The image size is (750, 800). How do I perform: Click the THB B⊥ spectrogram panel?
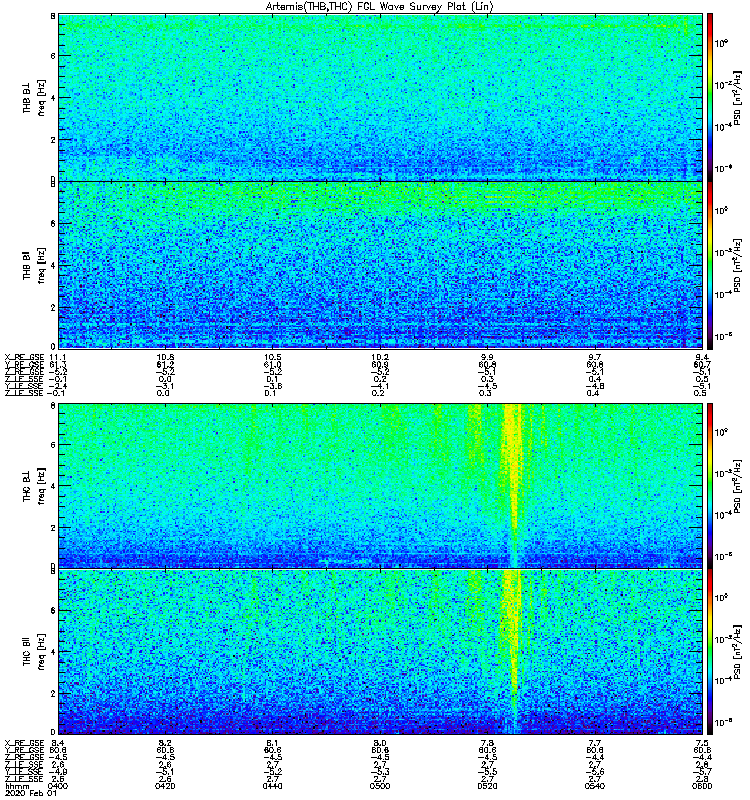pyautogui.click(x=380, y=97)
